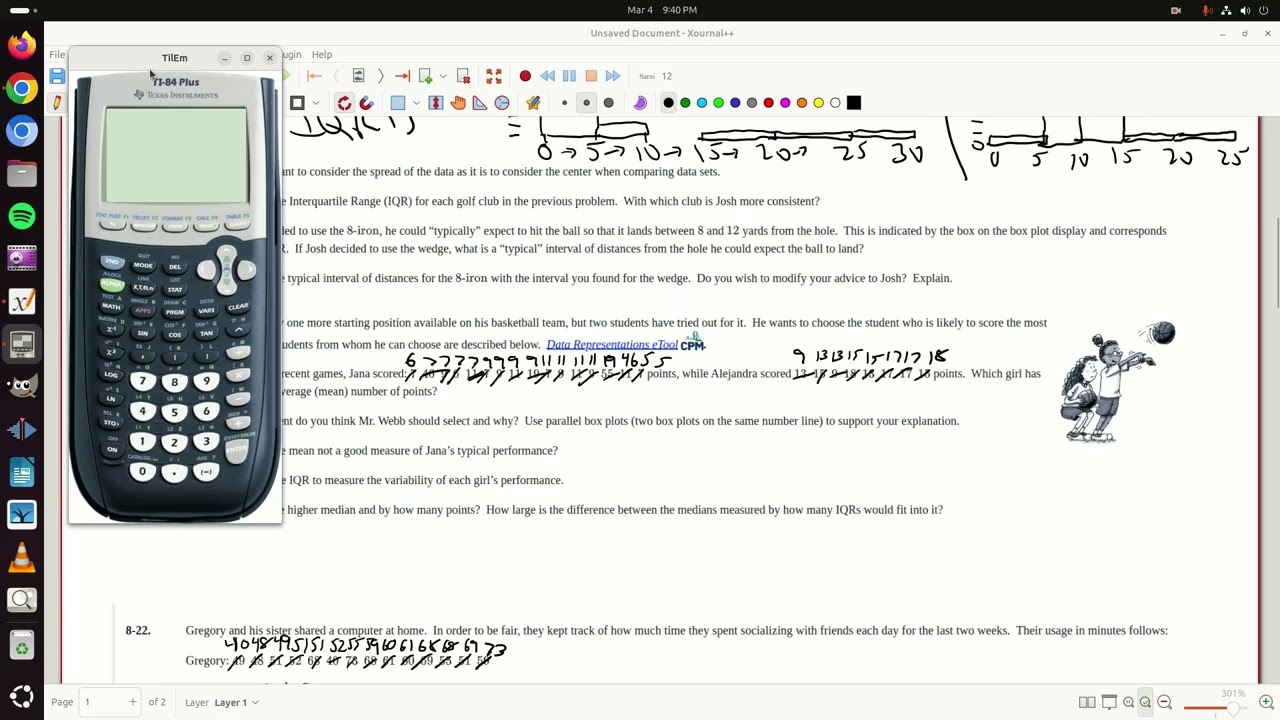
Task: Choose thick line thickness dot
Action: (x=608, y=103)
